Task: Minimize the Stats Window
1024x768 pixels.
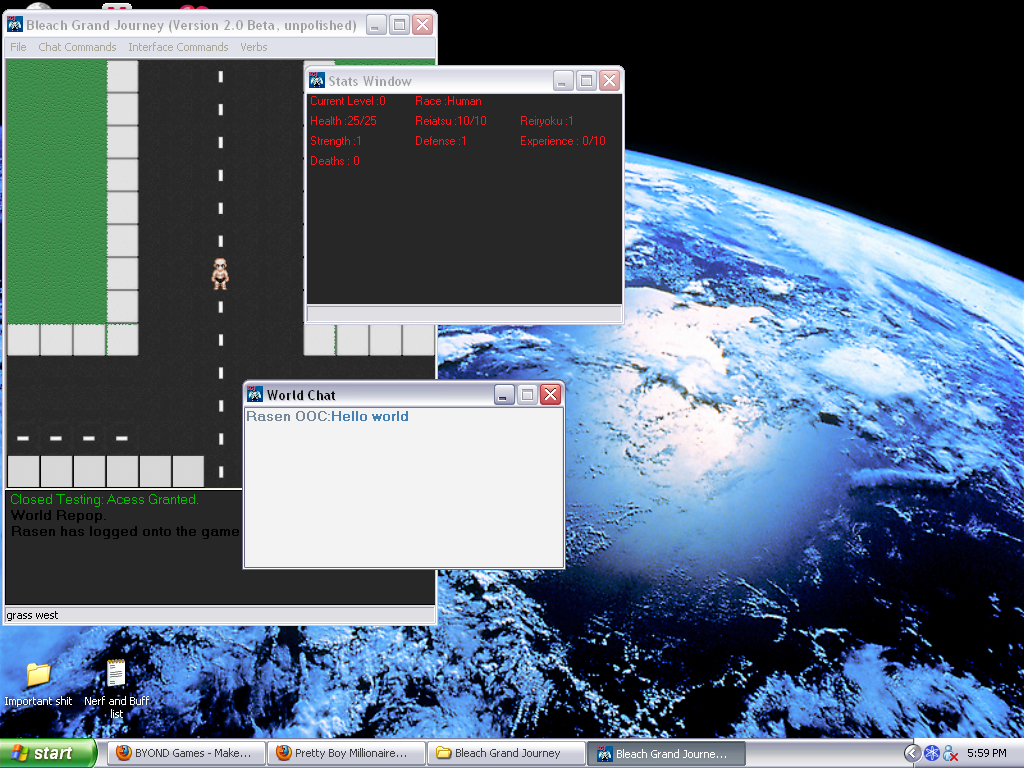Action: tap(563, 80)
